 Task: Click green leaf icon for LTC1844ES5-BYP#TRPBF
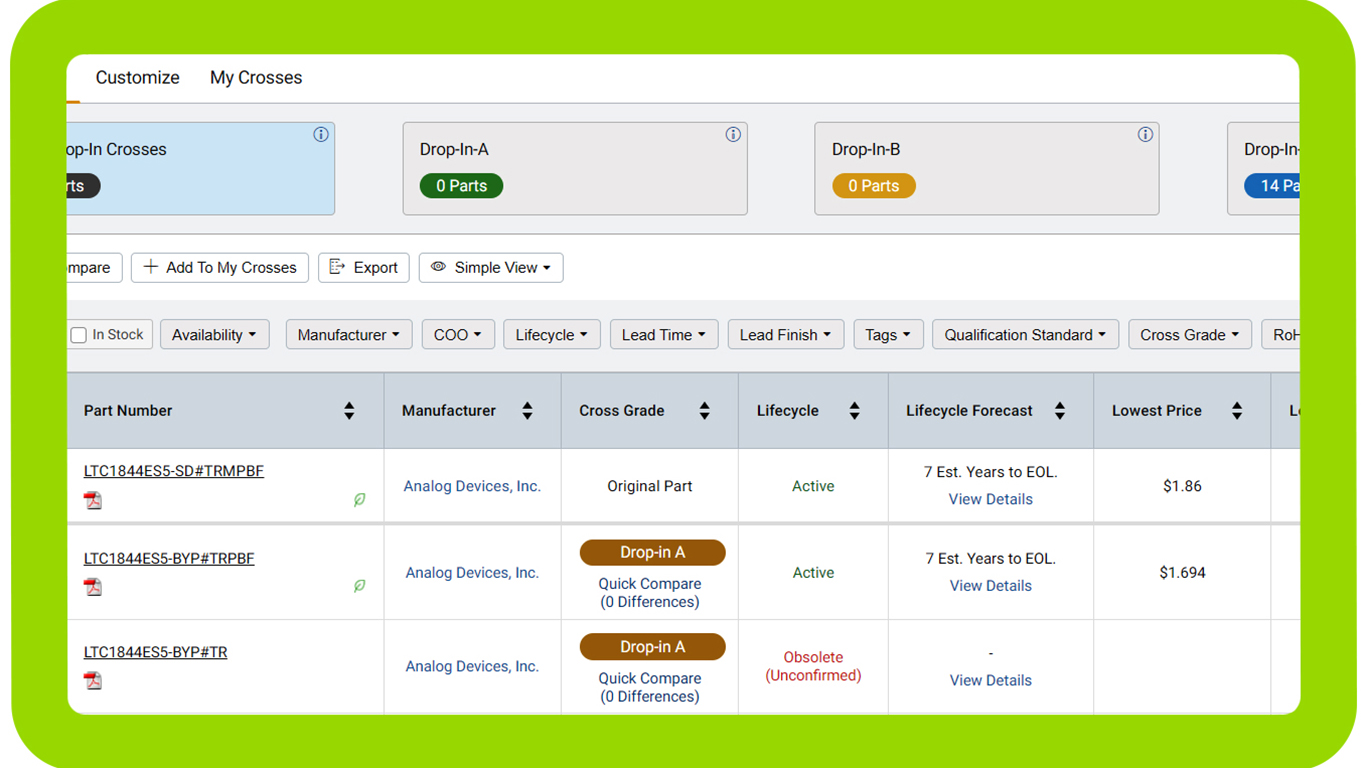359,586
